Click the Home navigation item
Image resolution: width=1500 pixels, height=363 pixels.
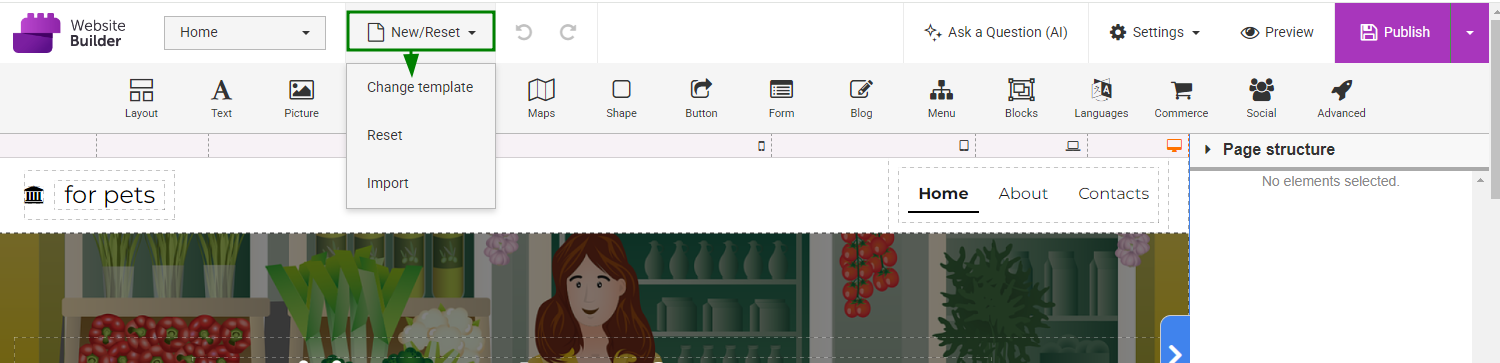[x=943, y=194]
